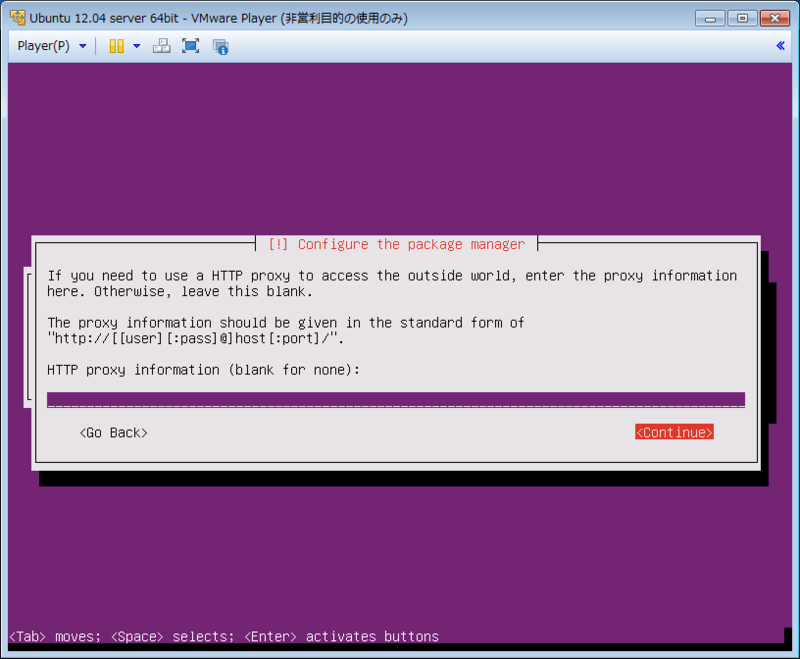Maximize the VMware Player window
Image resolution: width=800 pixels, height=659 pixels.
click(742, 18)
